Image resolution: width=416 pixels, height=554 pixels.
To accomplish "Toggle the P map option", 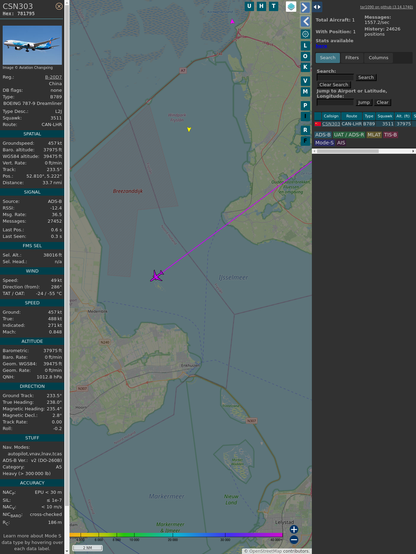I will [x=305, y=105].
